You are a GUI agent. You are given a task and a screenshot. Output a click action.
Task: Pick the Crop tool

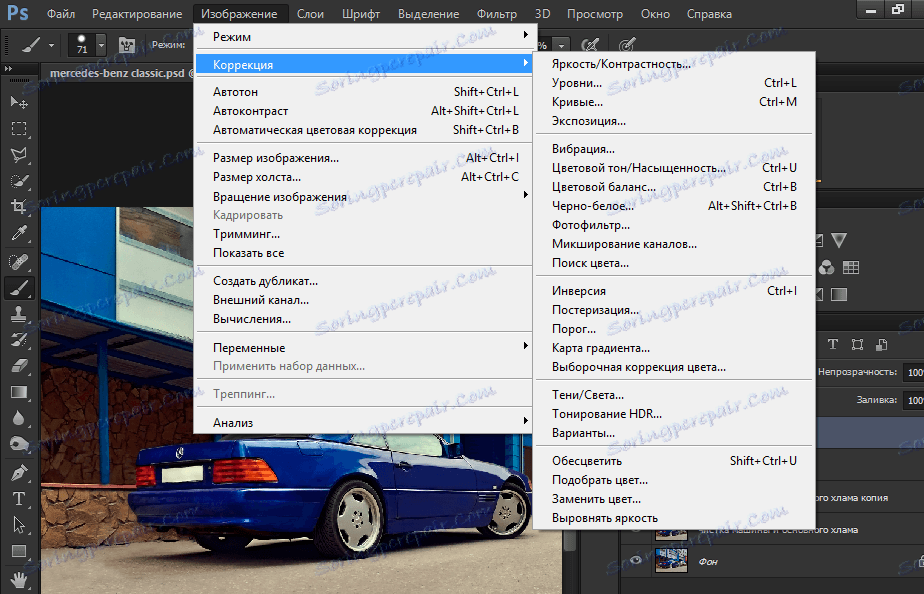tap(19, 207)
